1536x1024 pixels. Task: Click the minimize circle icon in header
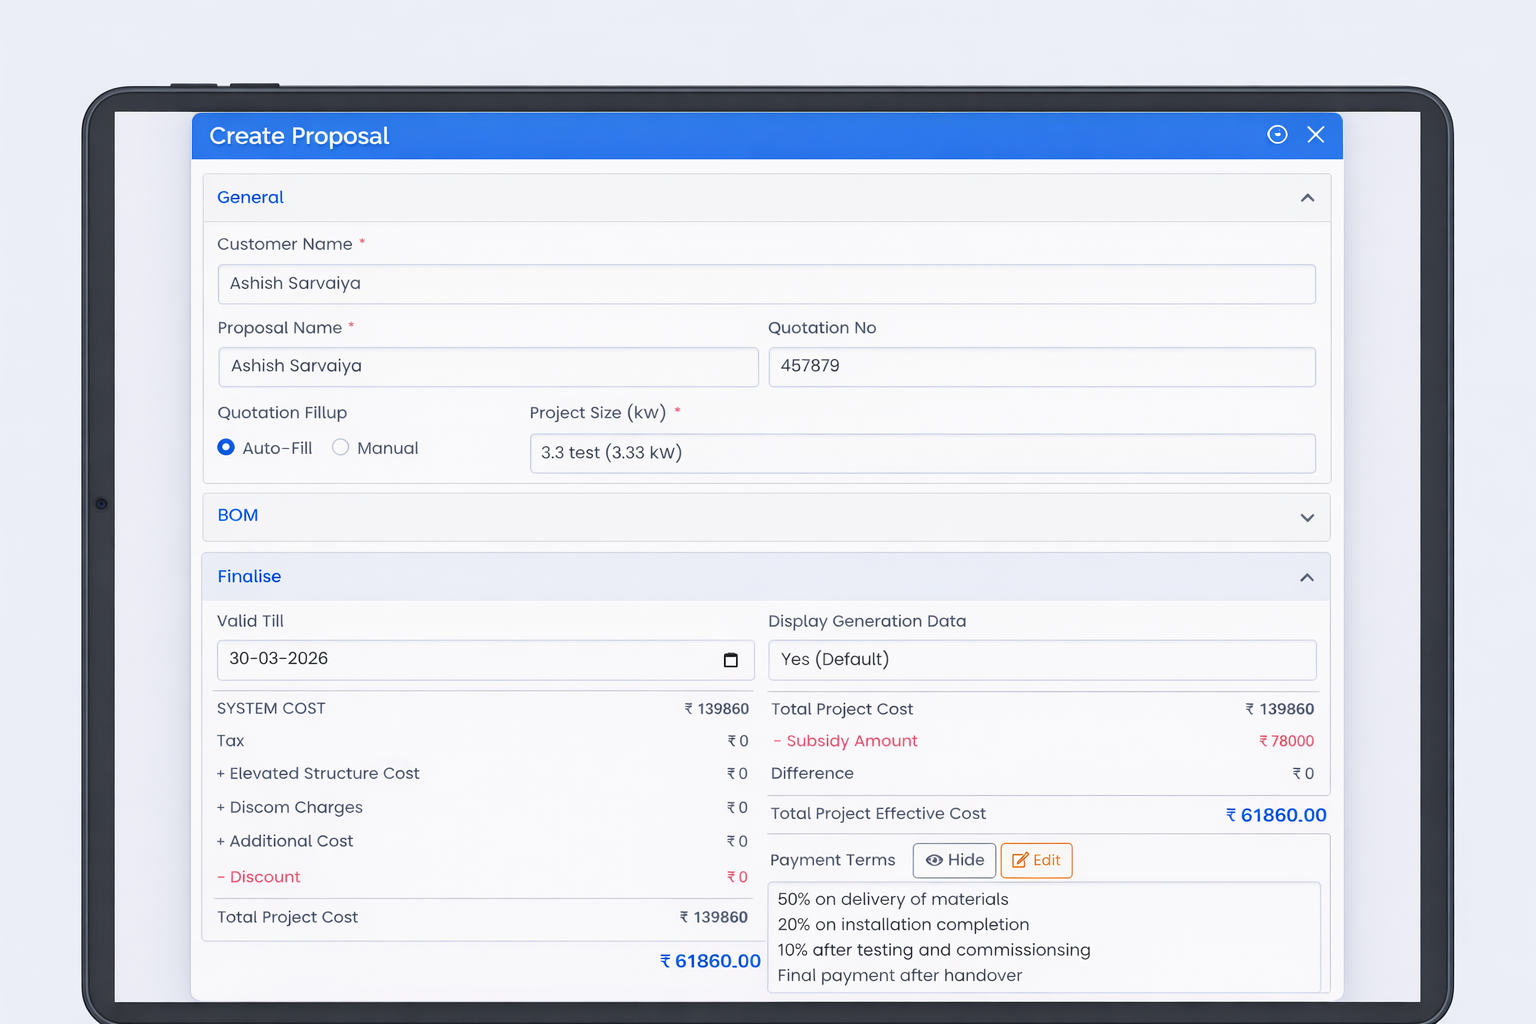[1277, 135]
